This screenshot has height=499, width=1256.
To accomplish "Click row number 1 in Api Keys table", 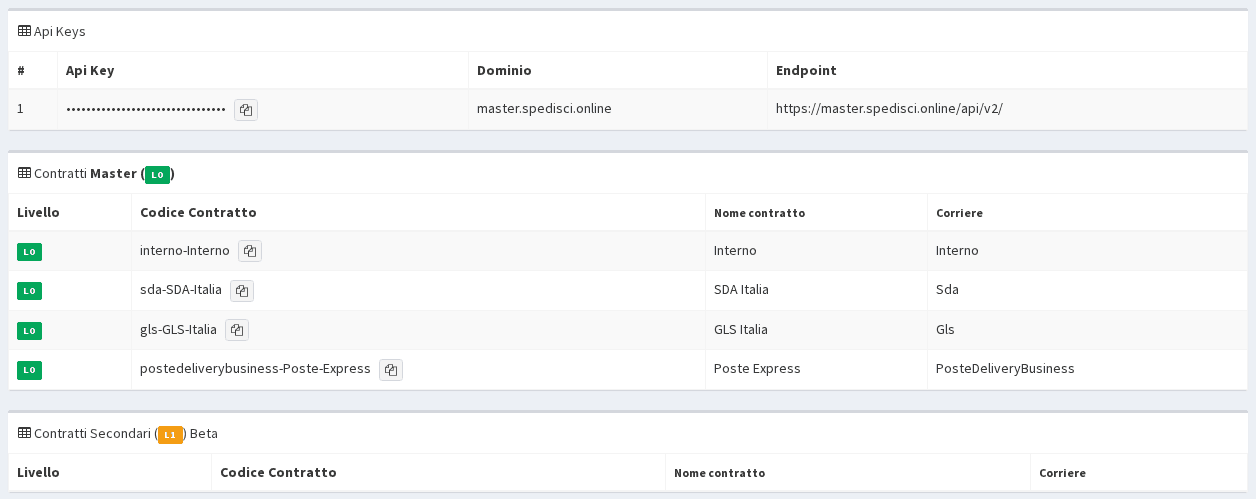I will point(20,108).
